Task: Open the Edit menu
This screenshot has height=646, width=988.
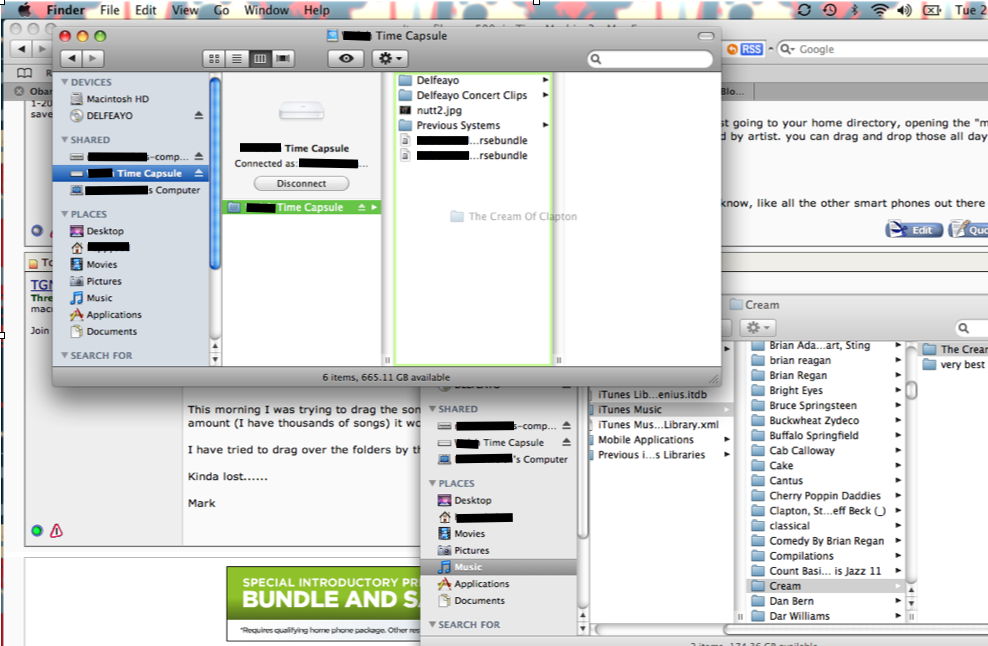Action: click(146, 10)
